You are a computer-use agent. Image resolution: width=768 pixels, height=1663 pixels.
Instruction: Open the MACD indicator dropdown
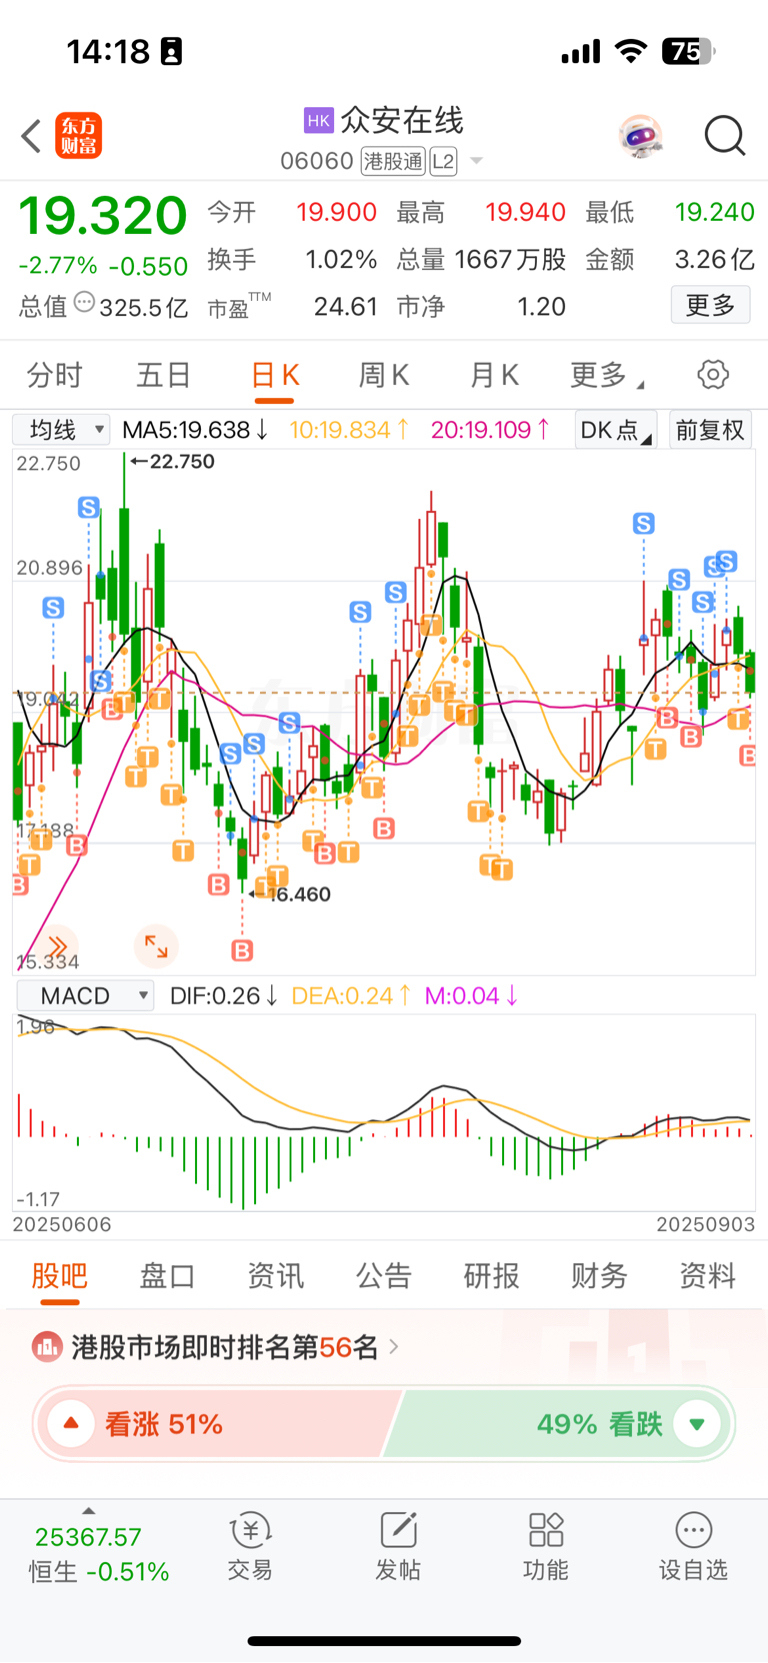(x=84, y=996)
